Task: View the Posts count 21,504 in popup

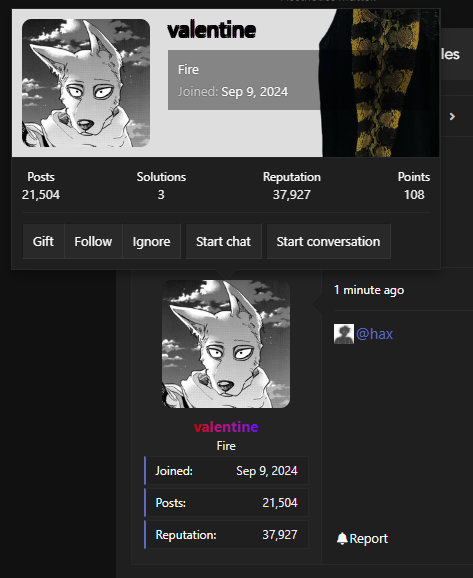Action: tap(41, 195)
